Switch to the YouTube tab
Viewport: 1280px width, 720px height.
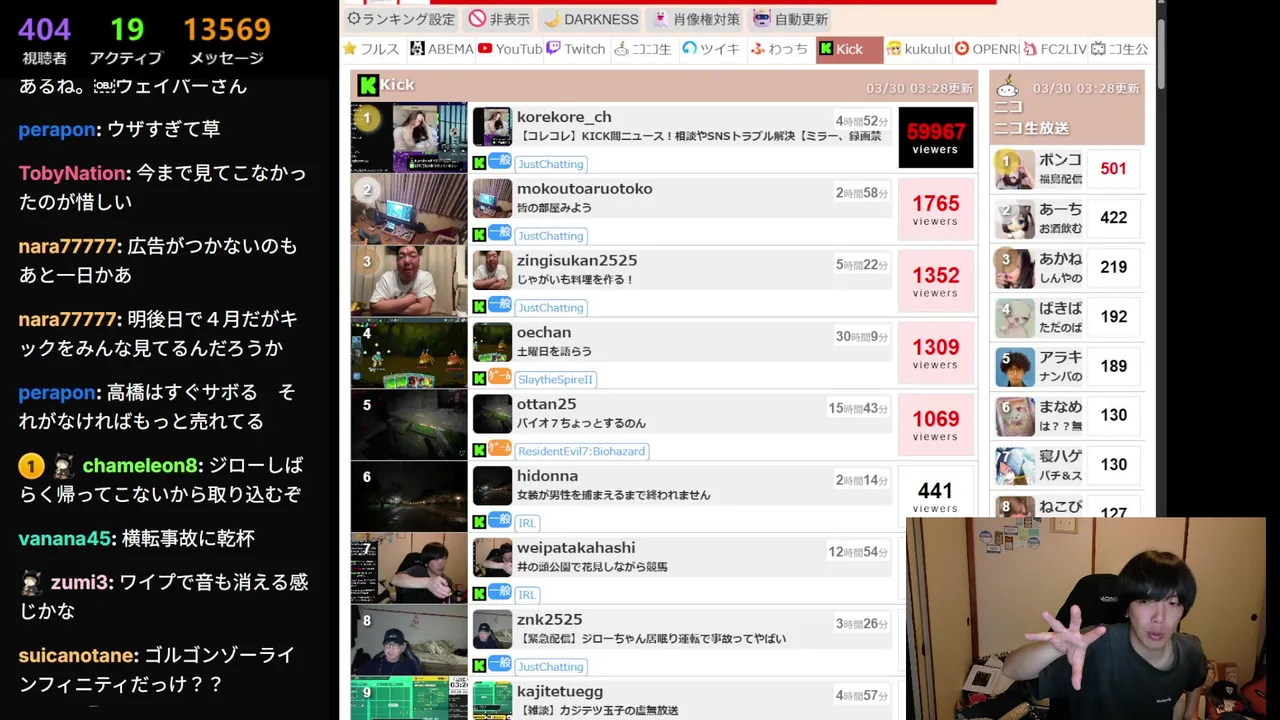coord(510,49)
